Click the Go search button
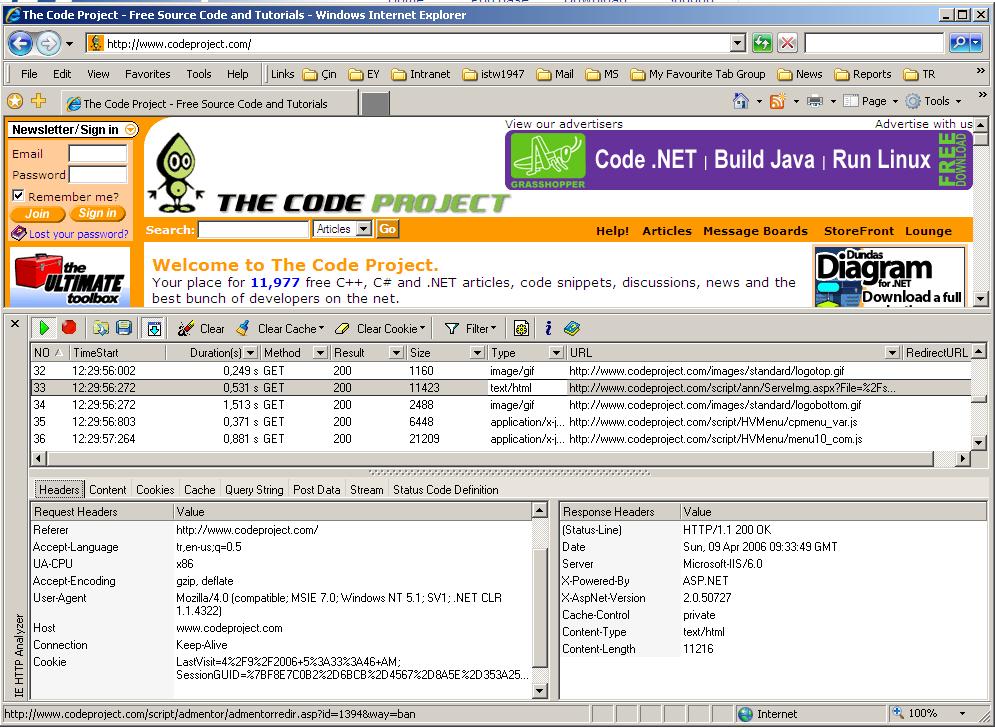995x728 pixels. (x=388, y=229)
